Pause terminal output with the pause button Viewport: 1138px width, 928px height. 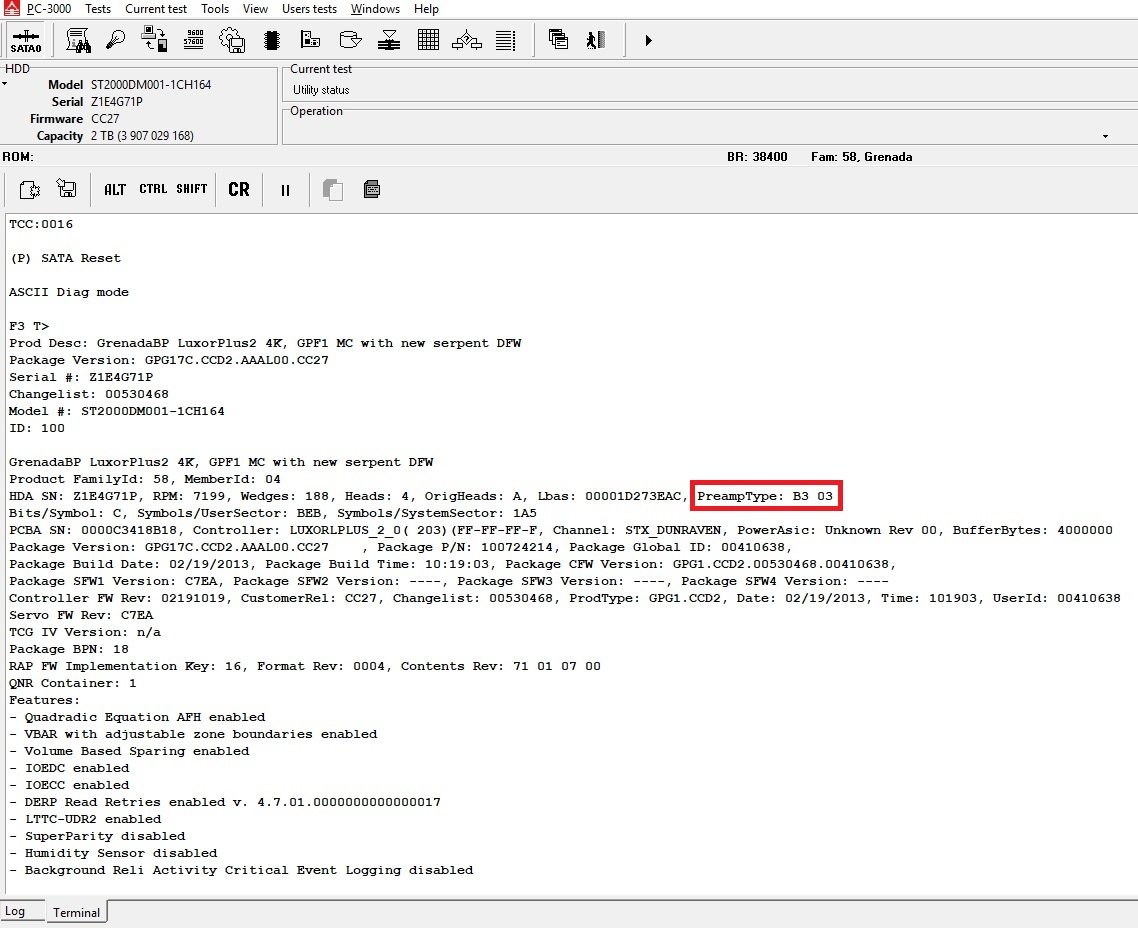coord(285,189)
